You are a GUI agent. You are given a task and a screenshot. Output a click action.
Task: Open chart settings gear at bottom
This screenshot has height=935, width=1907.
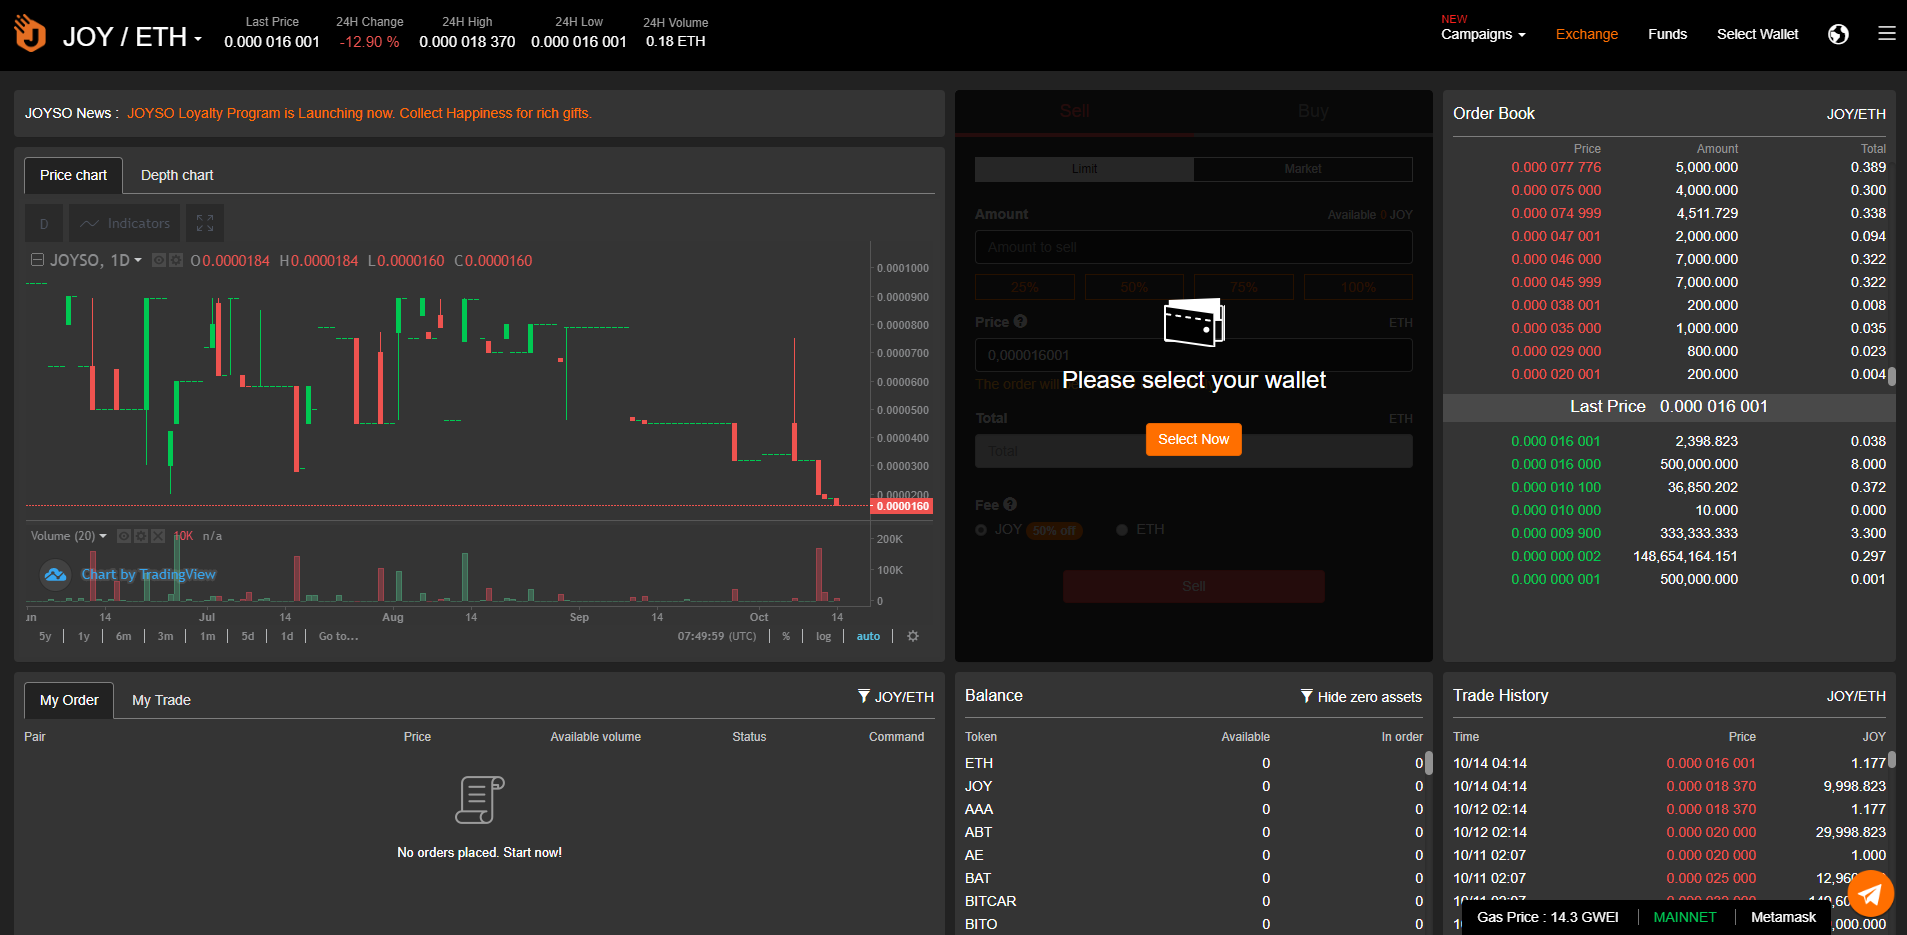click(x=912, y=636)
